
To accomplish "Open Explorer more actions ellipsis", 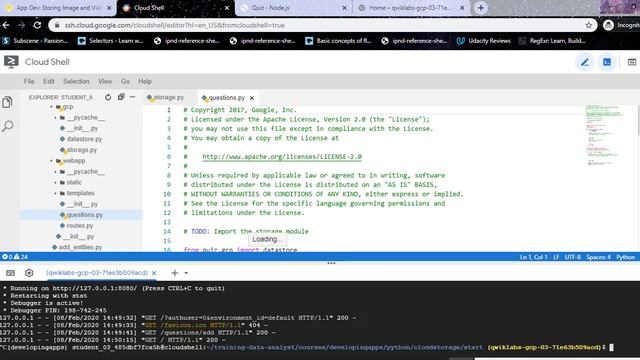I will tap(132, 97).
